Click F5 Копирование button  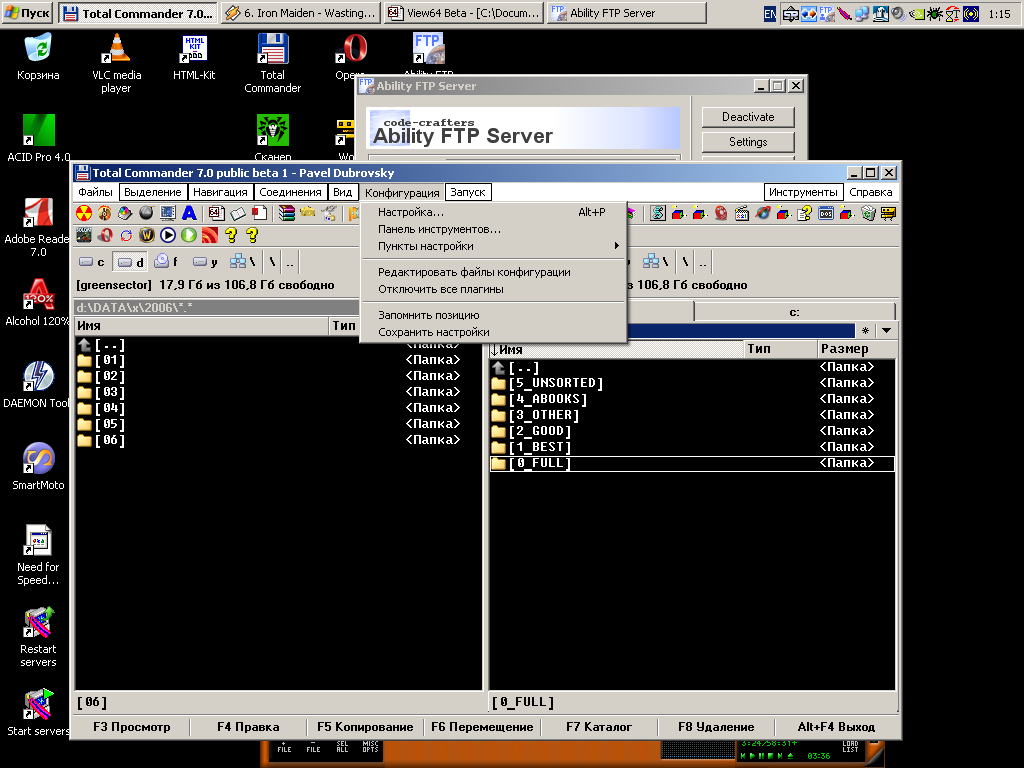365,727
